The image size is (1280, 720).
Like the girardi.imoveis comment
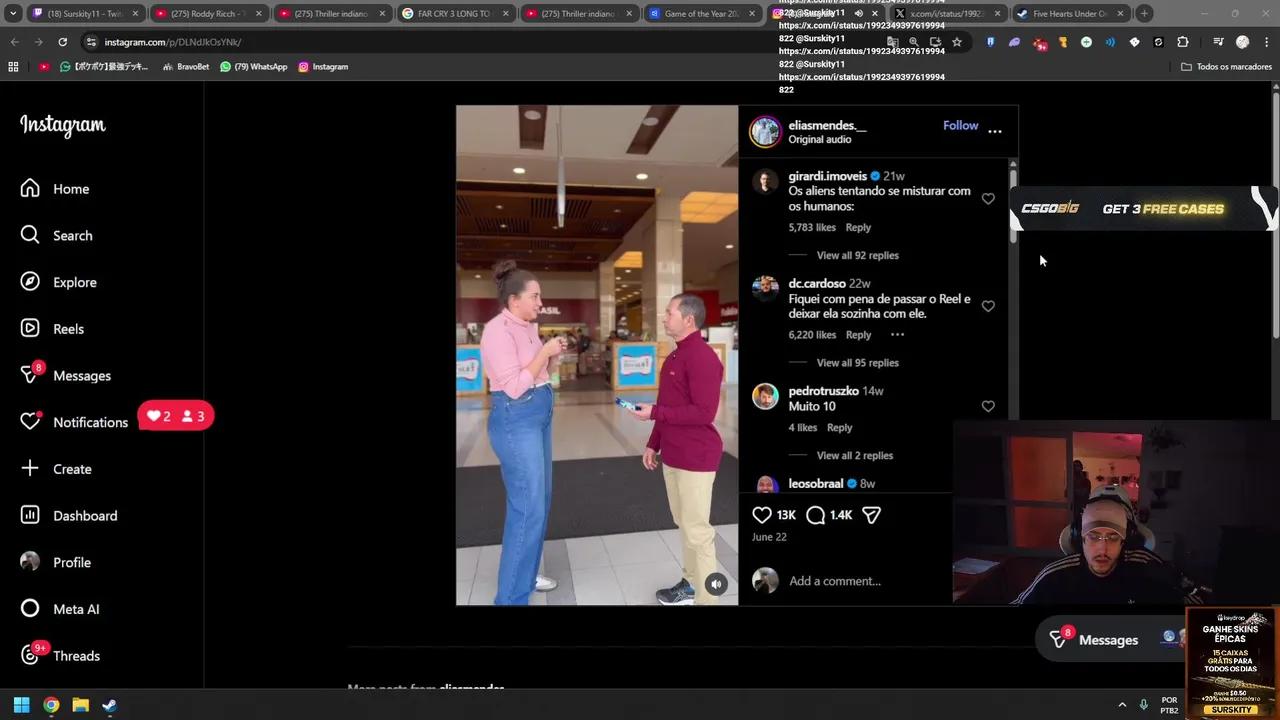click(988, 199)
